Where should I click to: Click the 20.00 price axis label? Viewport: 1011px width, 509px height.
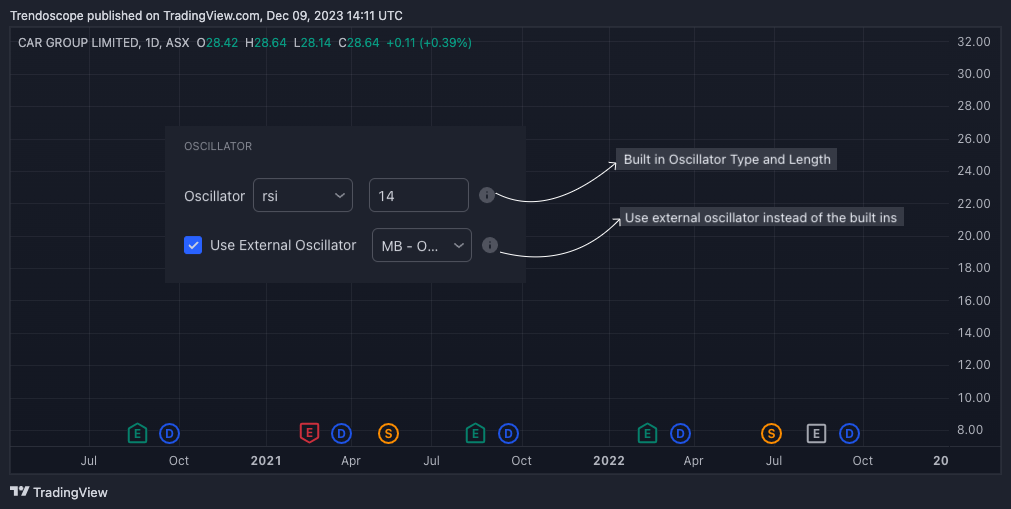(974, 235)
